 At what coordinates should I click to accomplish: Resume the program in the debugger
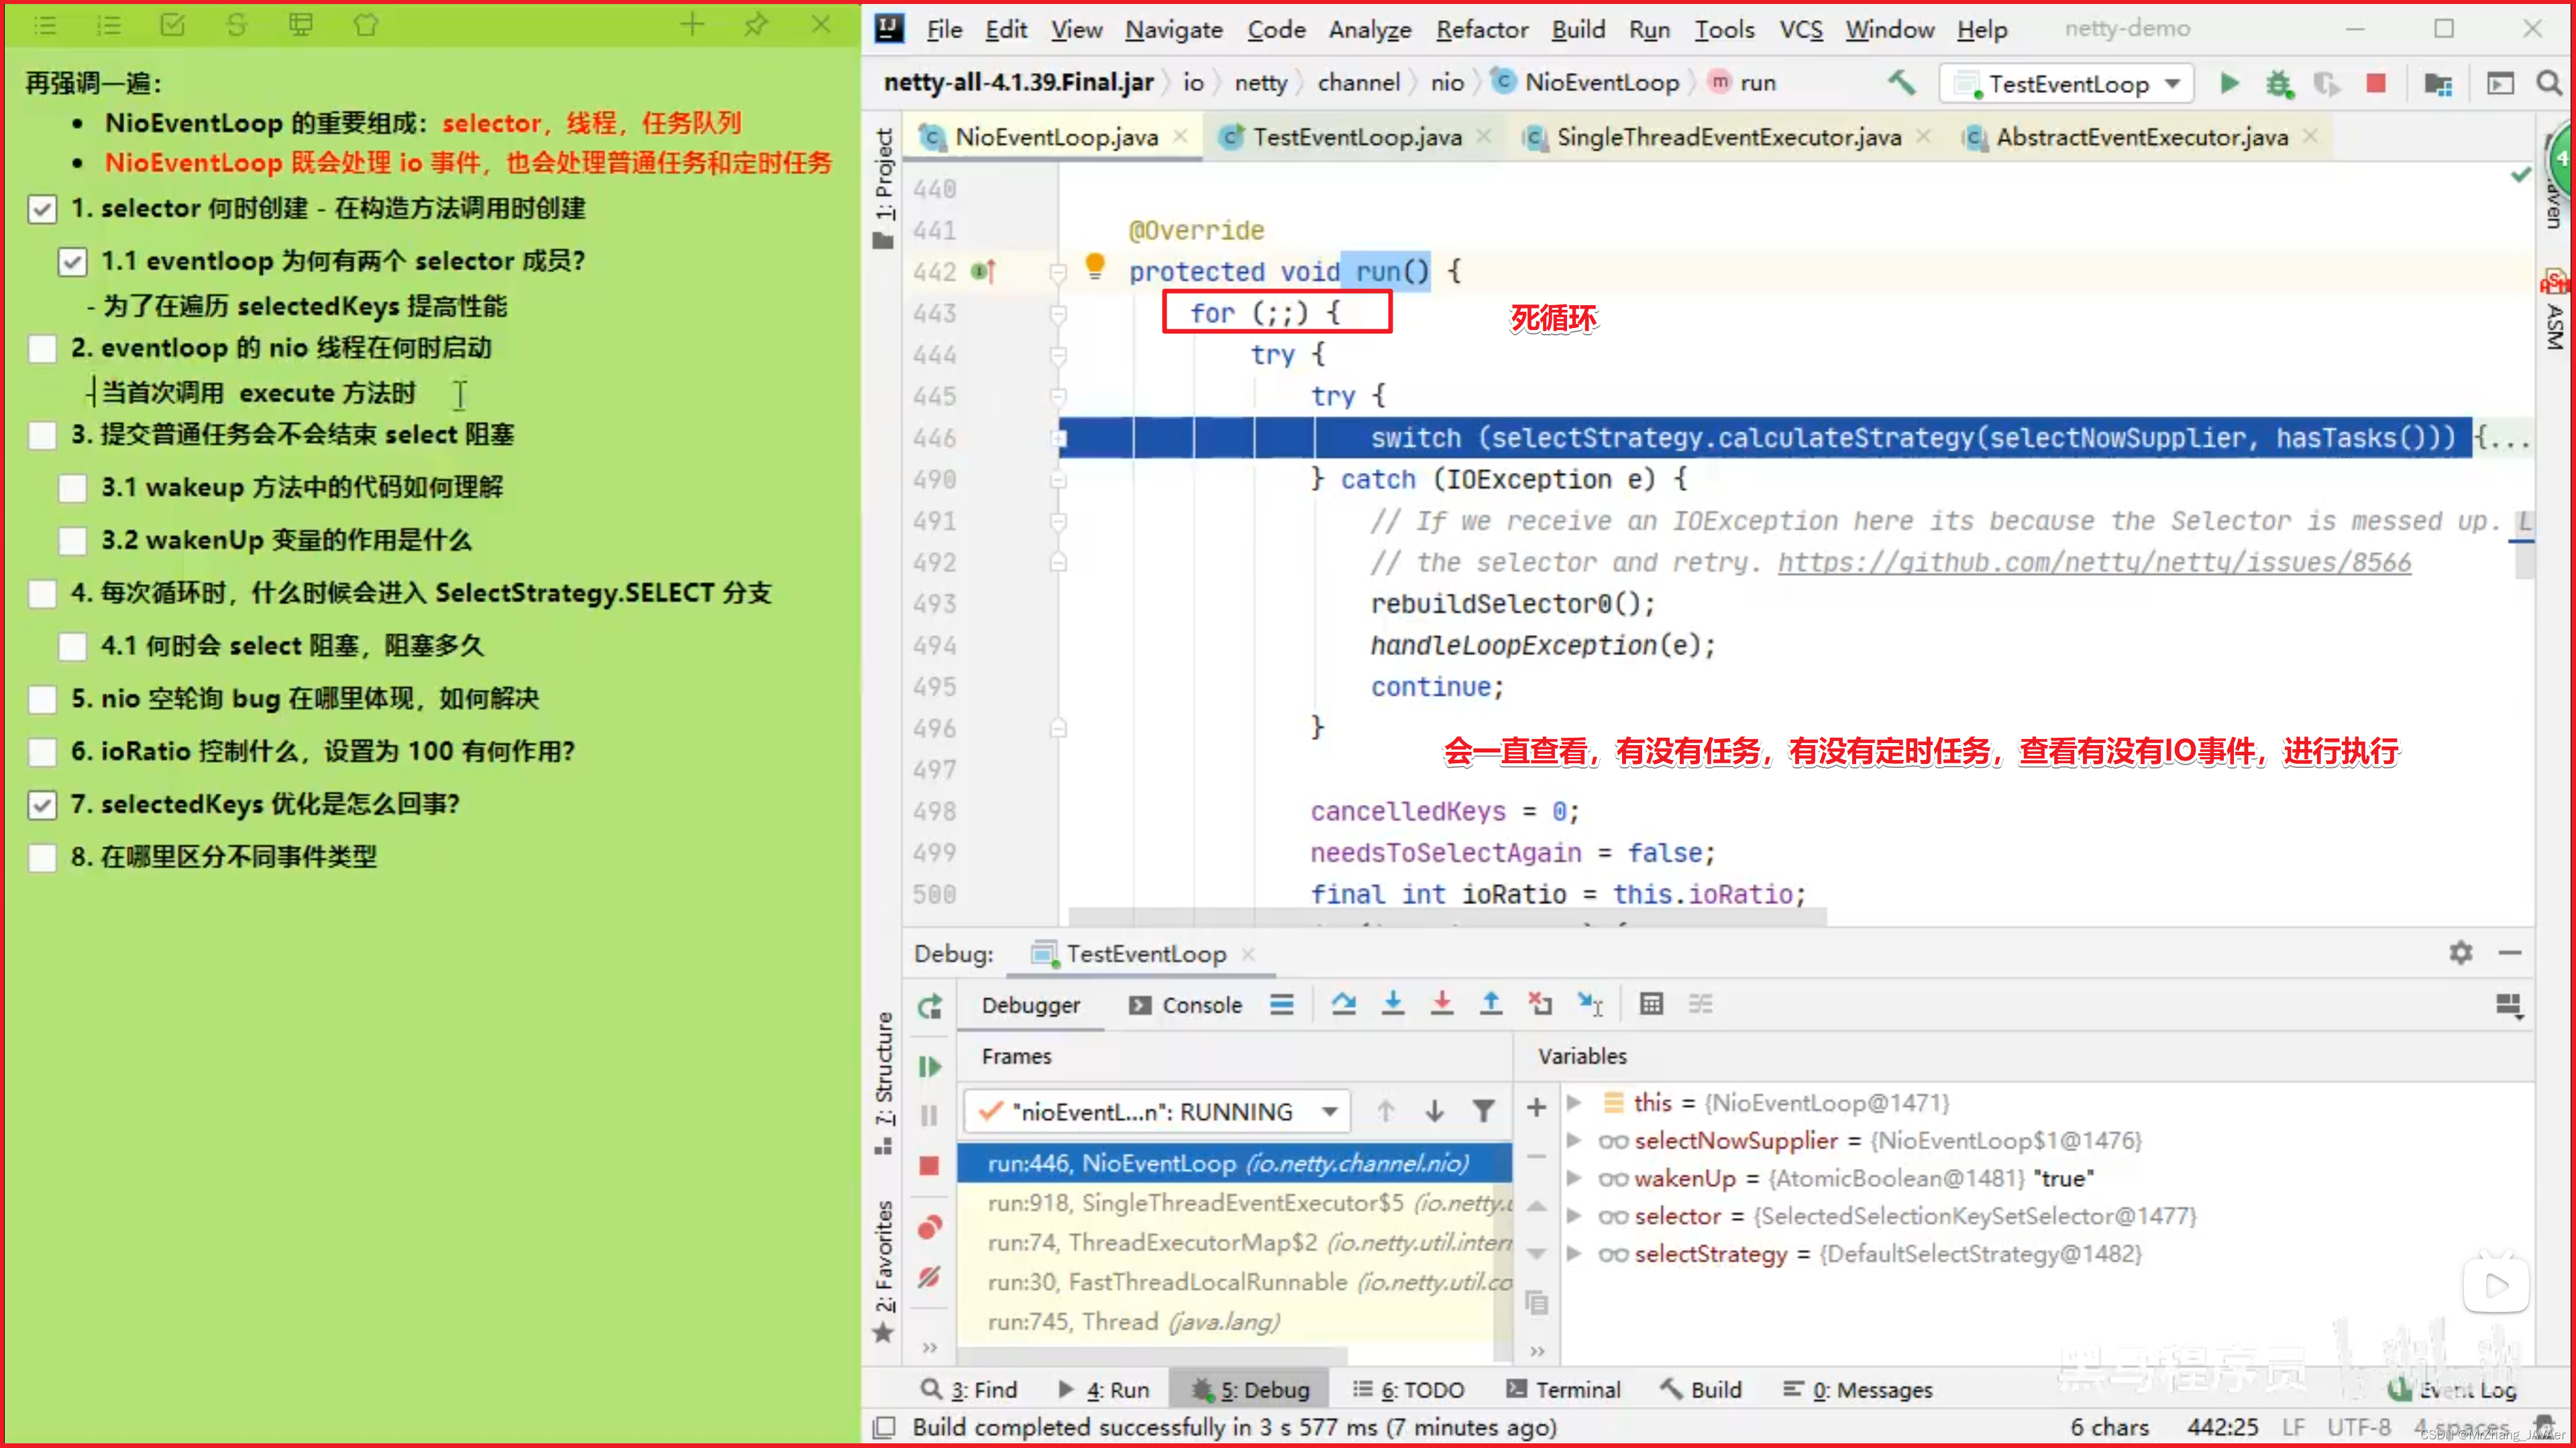930,1067
